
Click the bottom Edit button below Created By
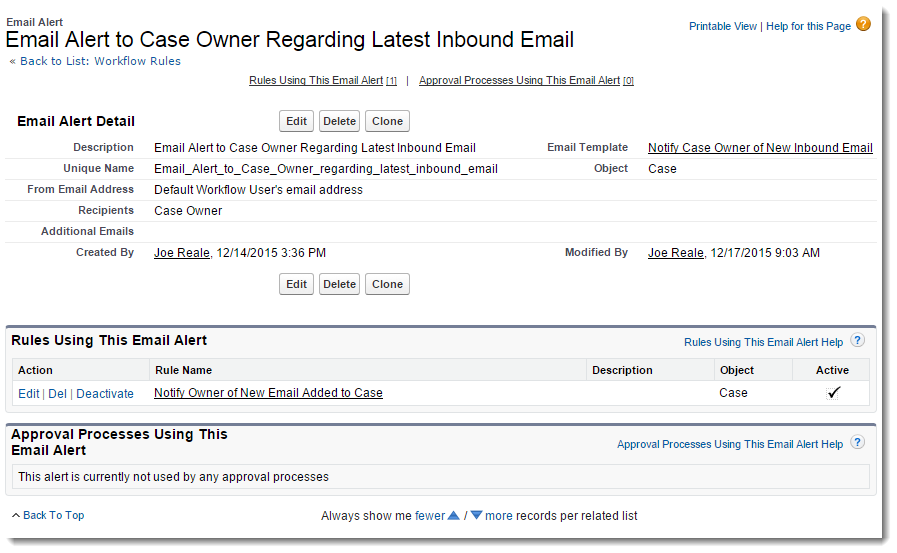(x=296, y=284)
